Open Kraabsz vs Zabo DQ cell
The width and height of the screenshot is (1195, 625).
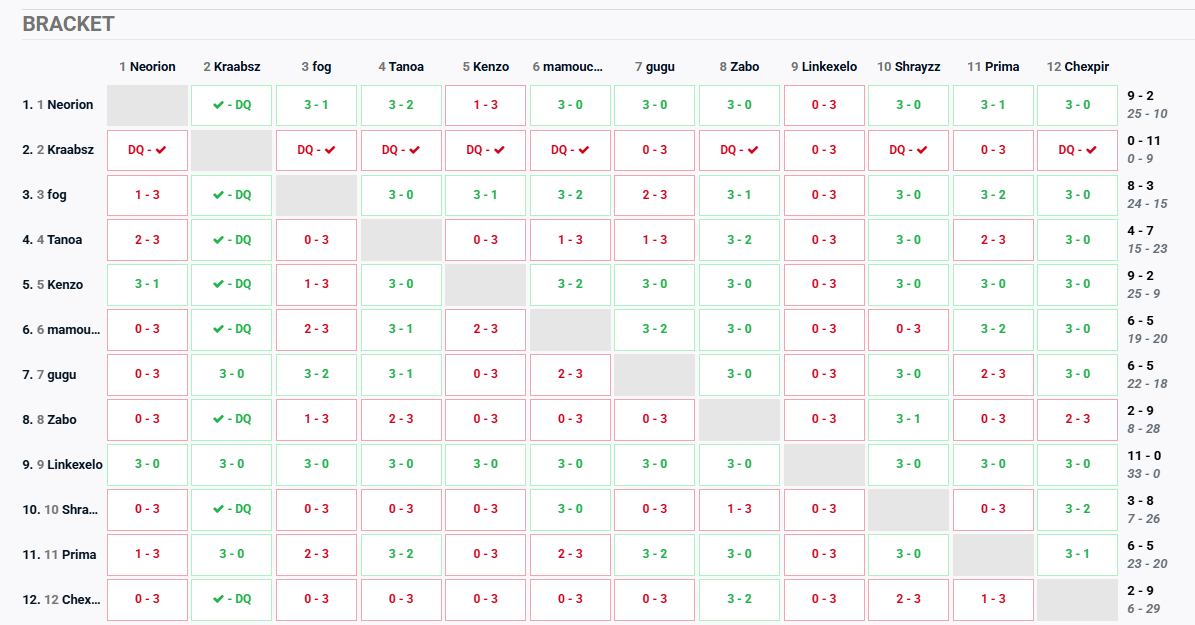pyautogui.click(x=739, y=150)
